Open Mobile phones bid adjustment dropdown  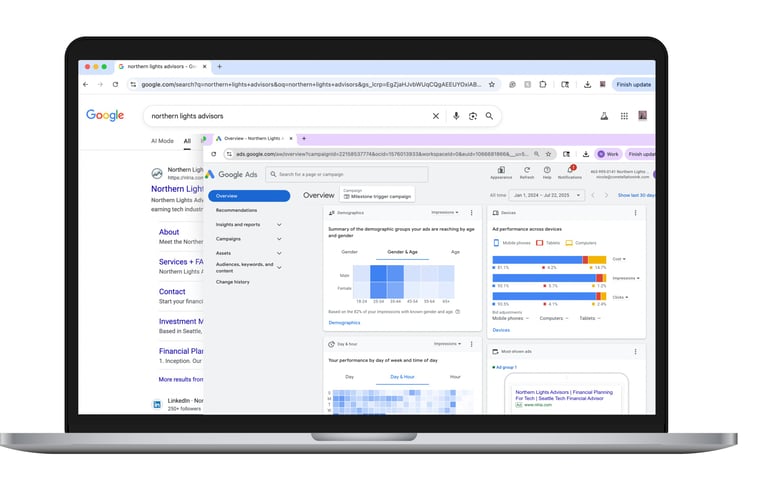coord(510,318)
